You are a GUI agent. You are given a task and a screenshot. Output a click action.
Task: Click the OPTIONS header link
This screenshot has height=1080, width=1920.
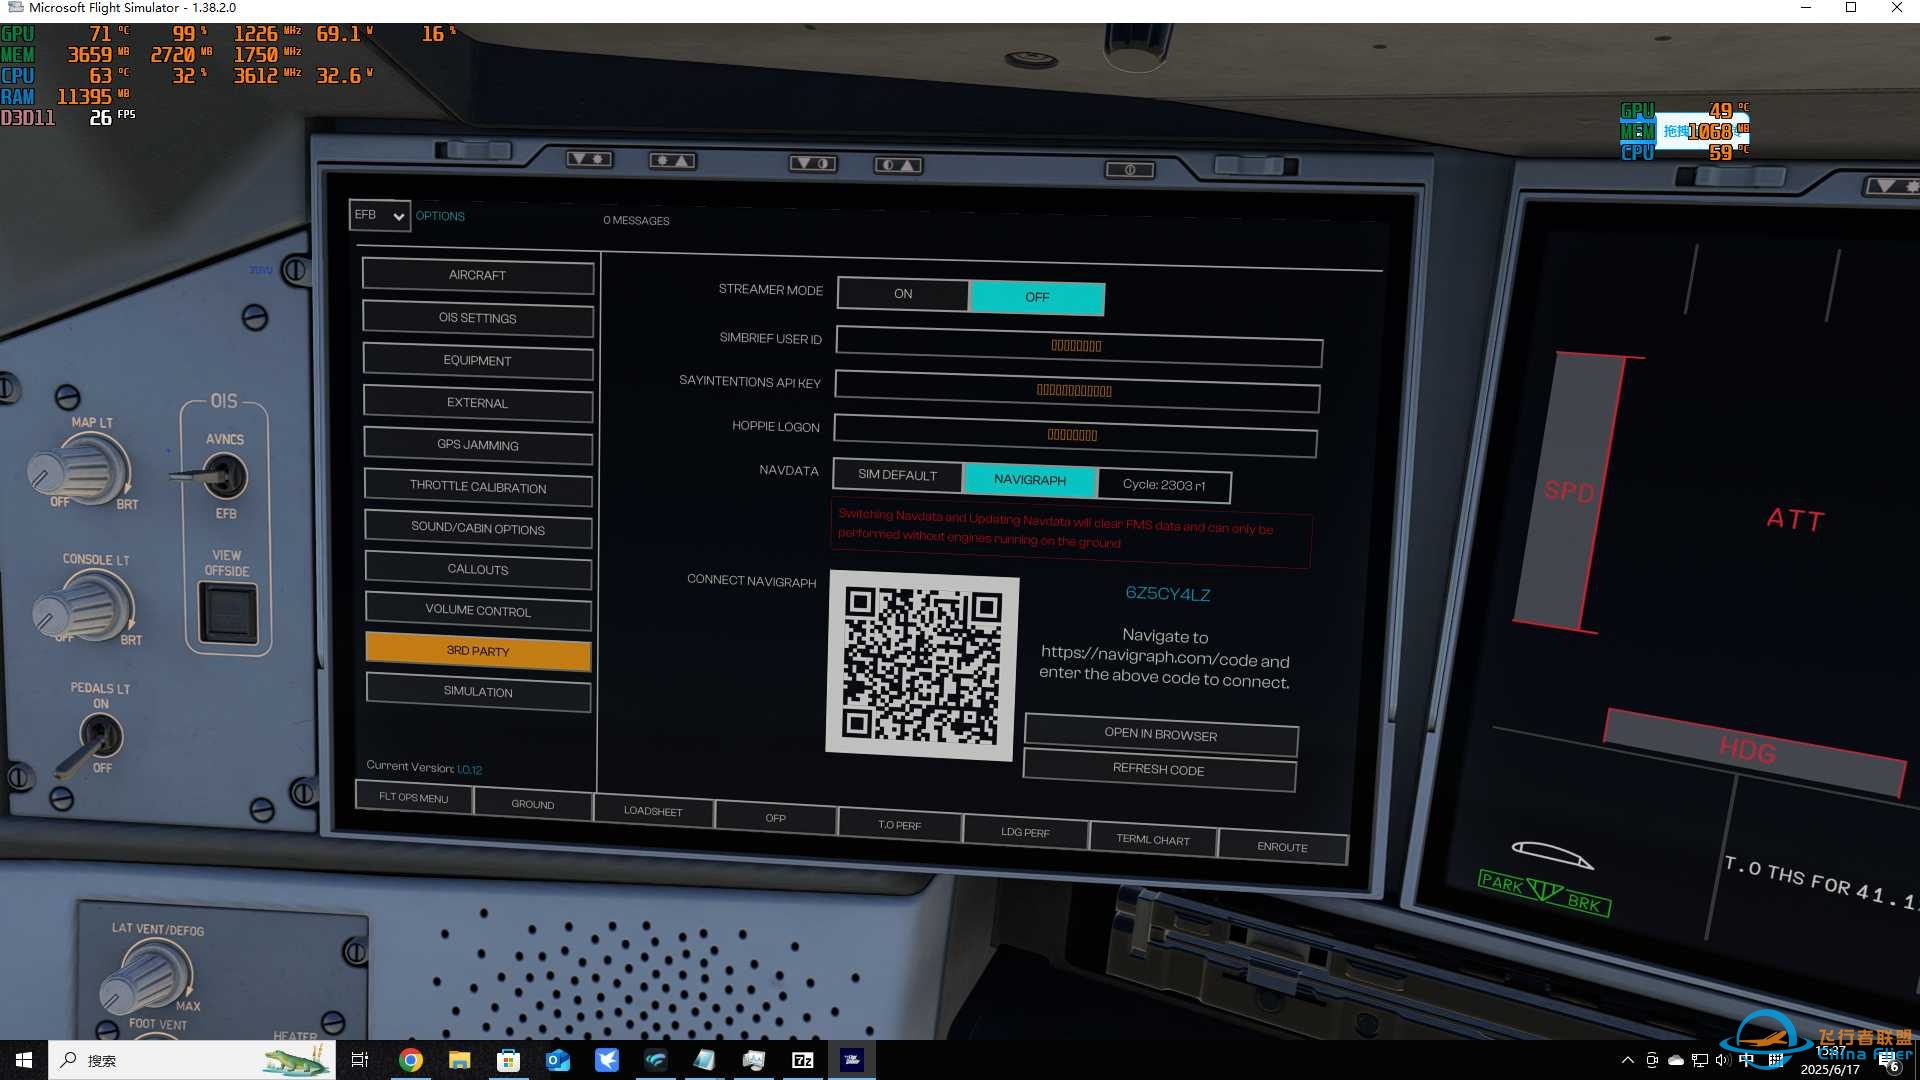[440, 216]
